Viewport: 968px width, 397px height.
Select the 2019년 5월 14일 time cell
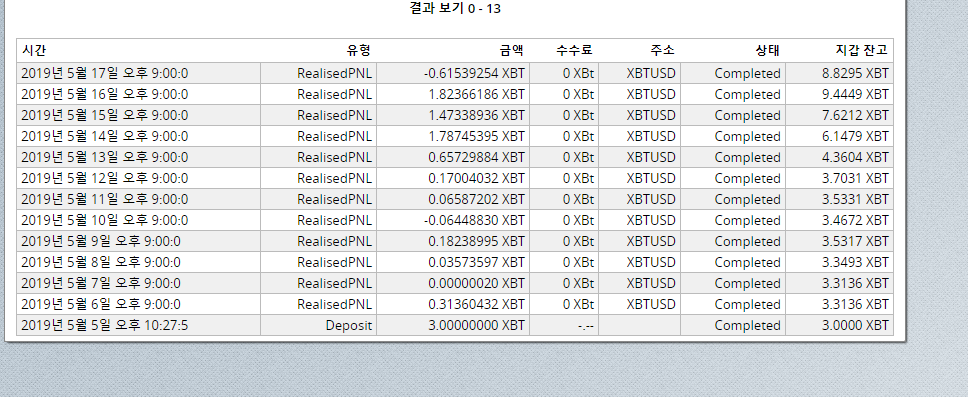tap(138, 136)
